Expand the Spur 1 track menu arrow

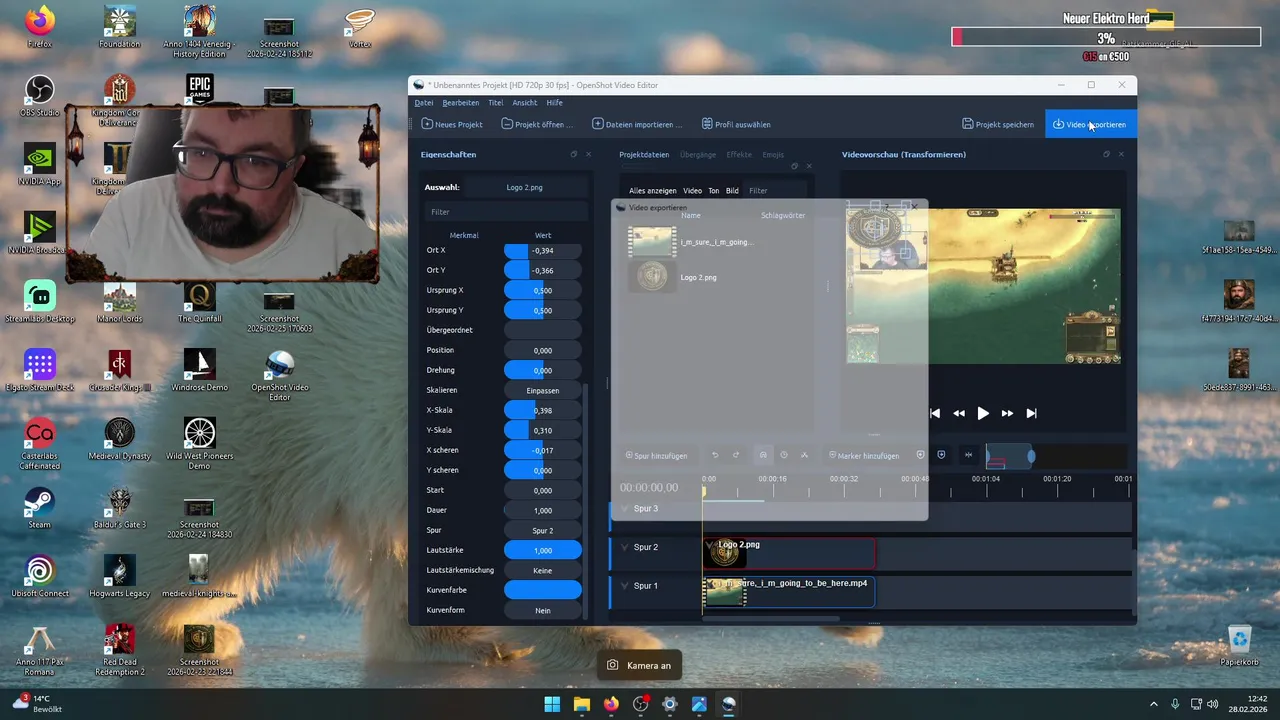click(x=625, y=586)
